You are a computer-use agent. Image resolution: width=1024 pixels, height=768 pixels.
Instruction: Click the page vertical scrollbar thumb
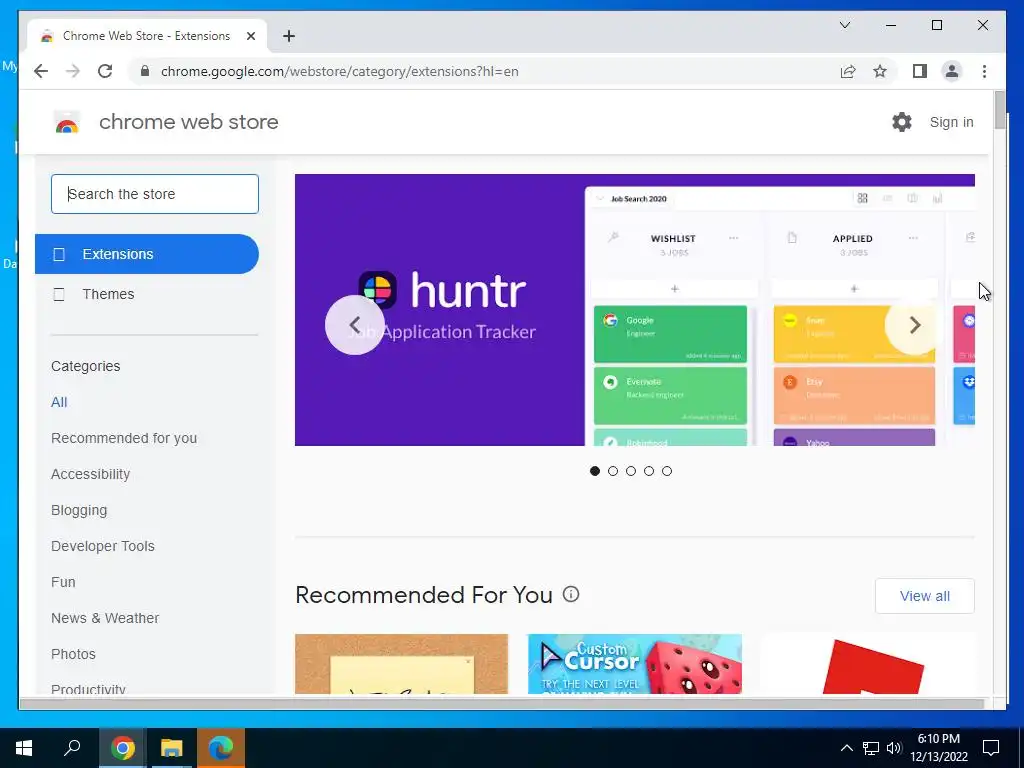(1000, 110)
